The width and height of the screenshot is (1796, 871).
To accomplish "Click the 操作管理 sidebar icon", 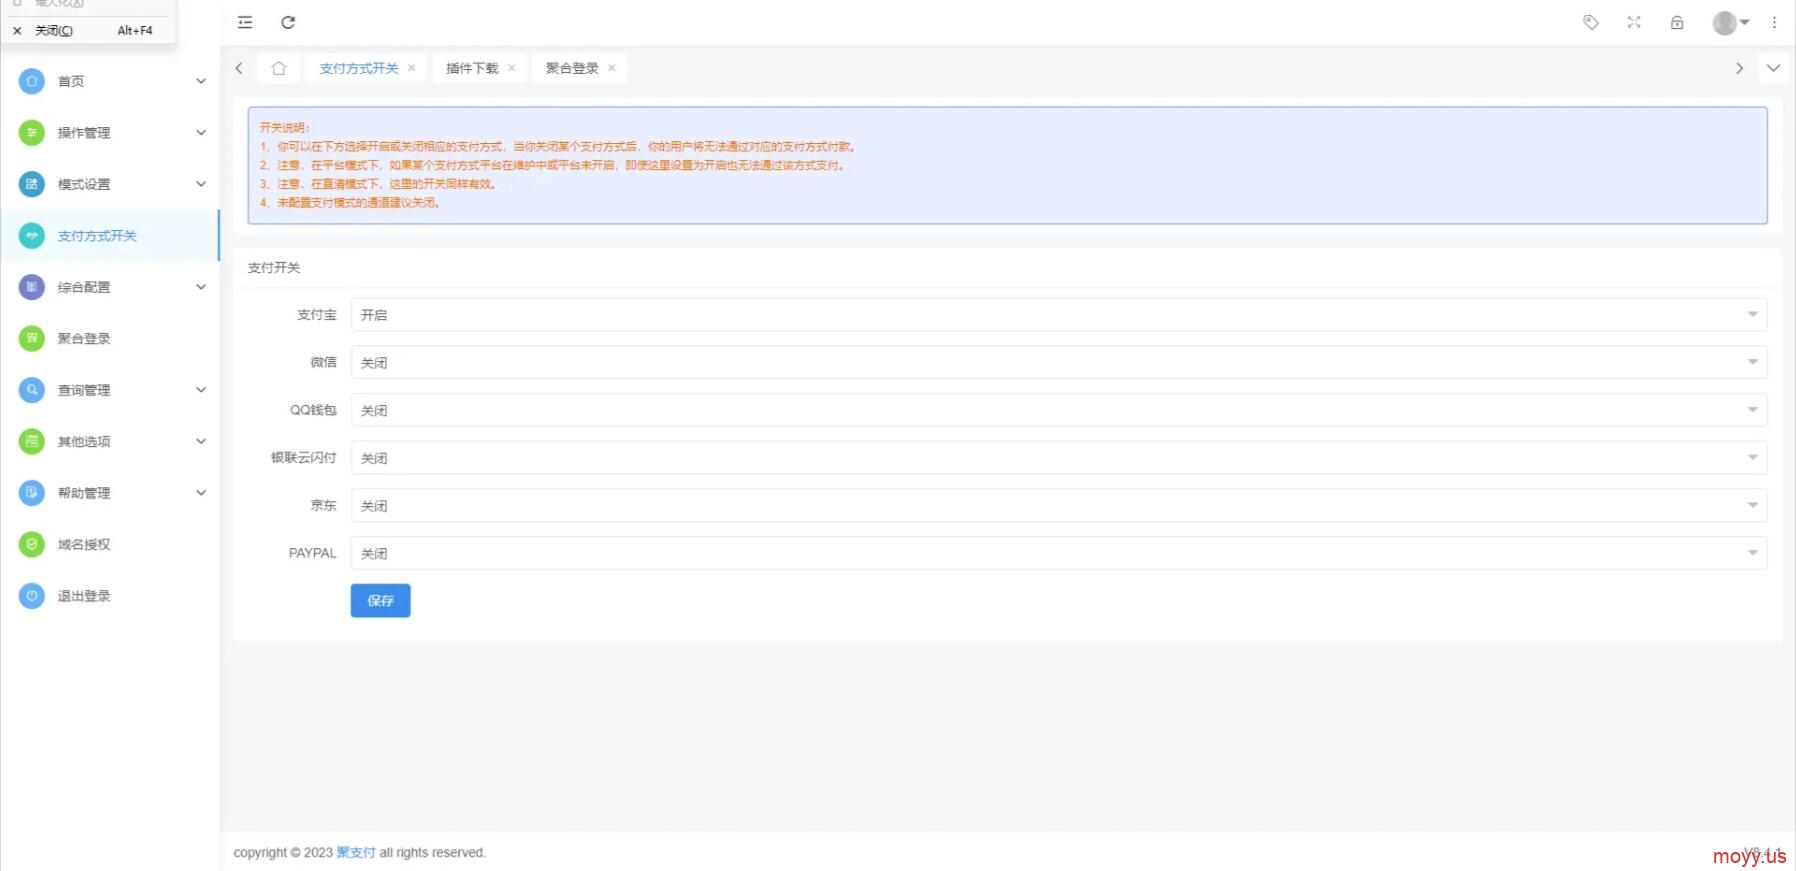I will tap(32, 132).
